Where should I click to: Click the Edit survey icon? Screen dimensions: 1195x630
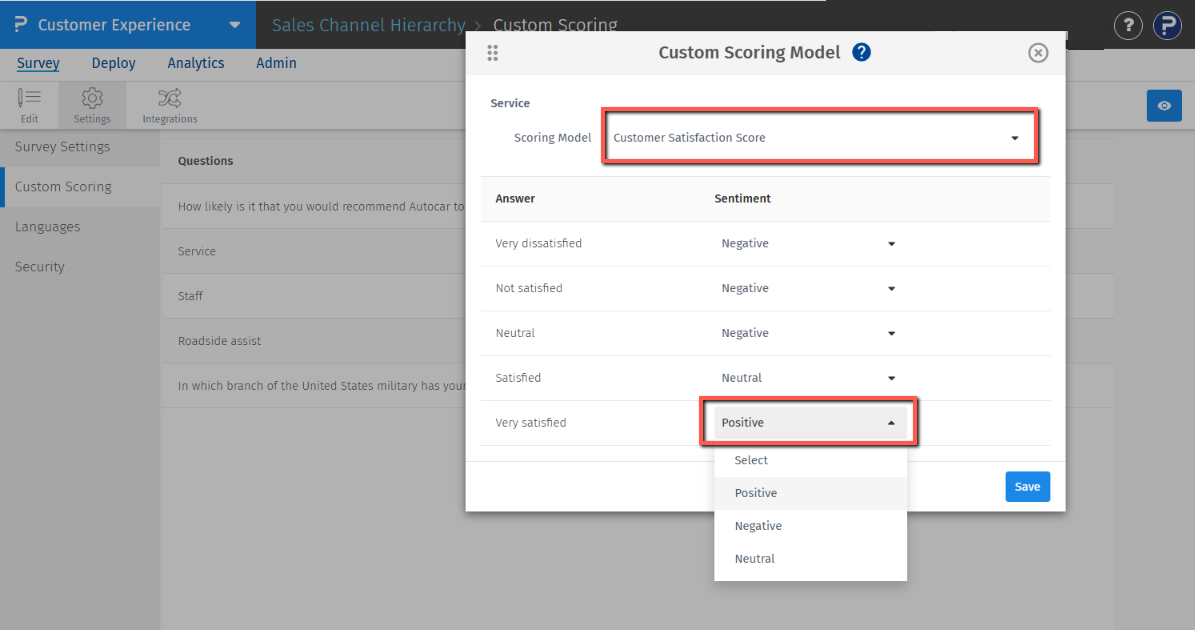coord(29,98)
